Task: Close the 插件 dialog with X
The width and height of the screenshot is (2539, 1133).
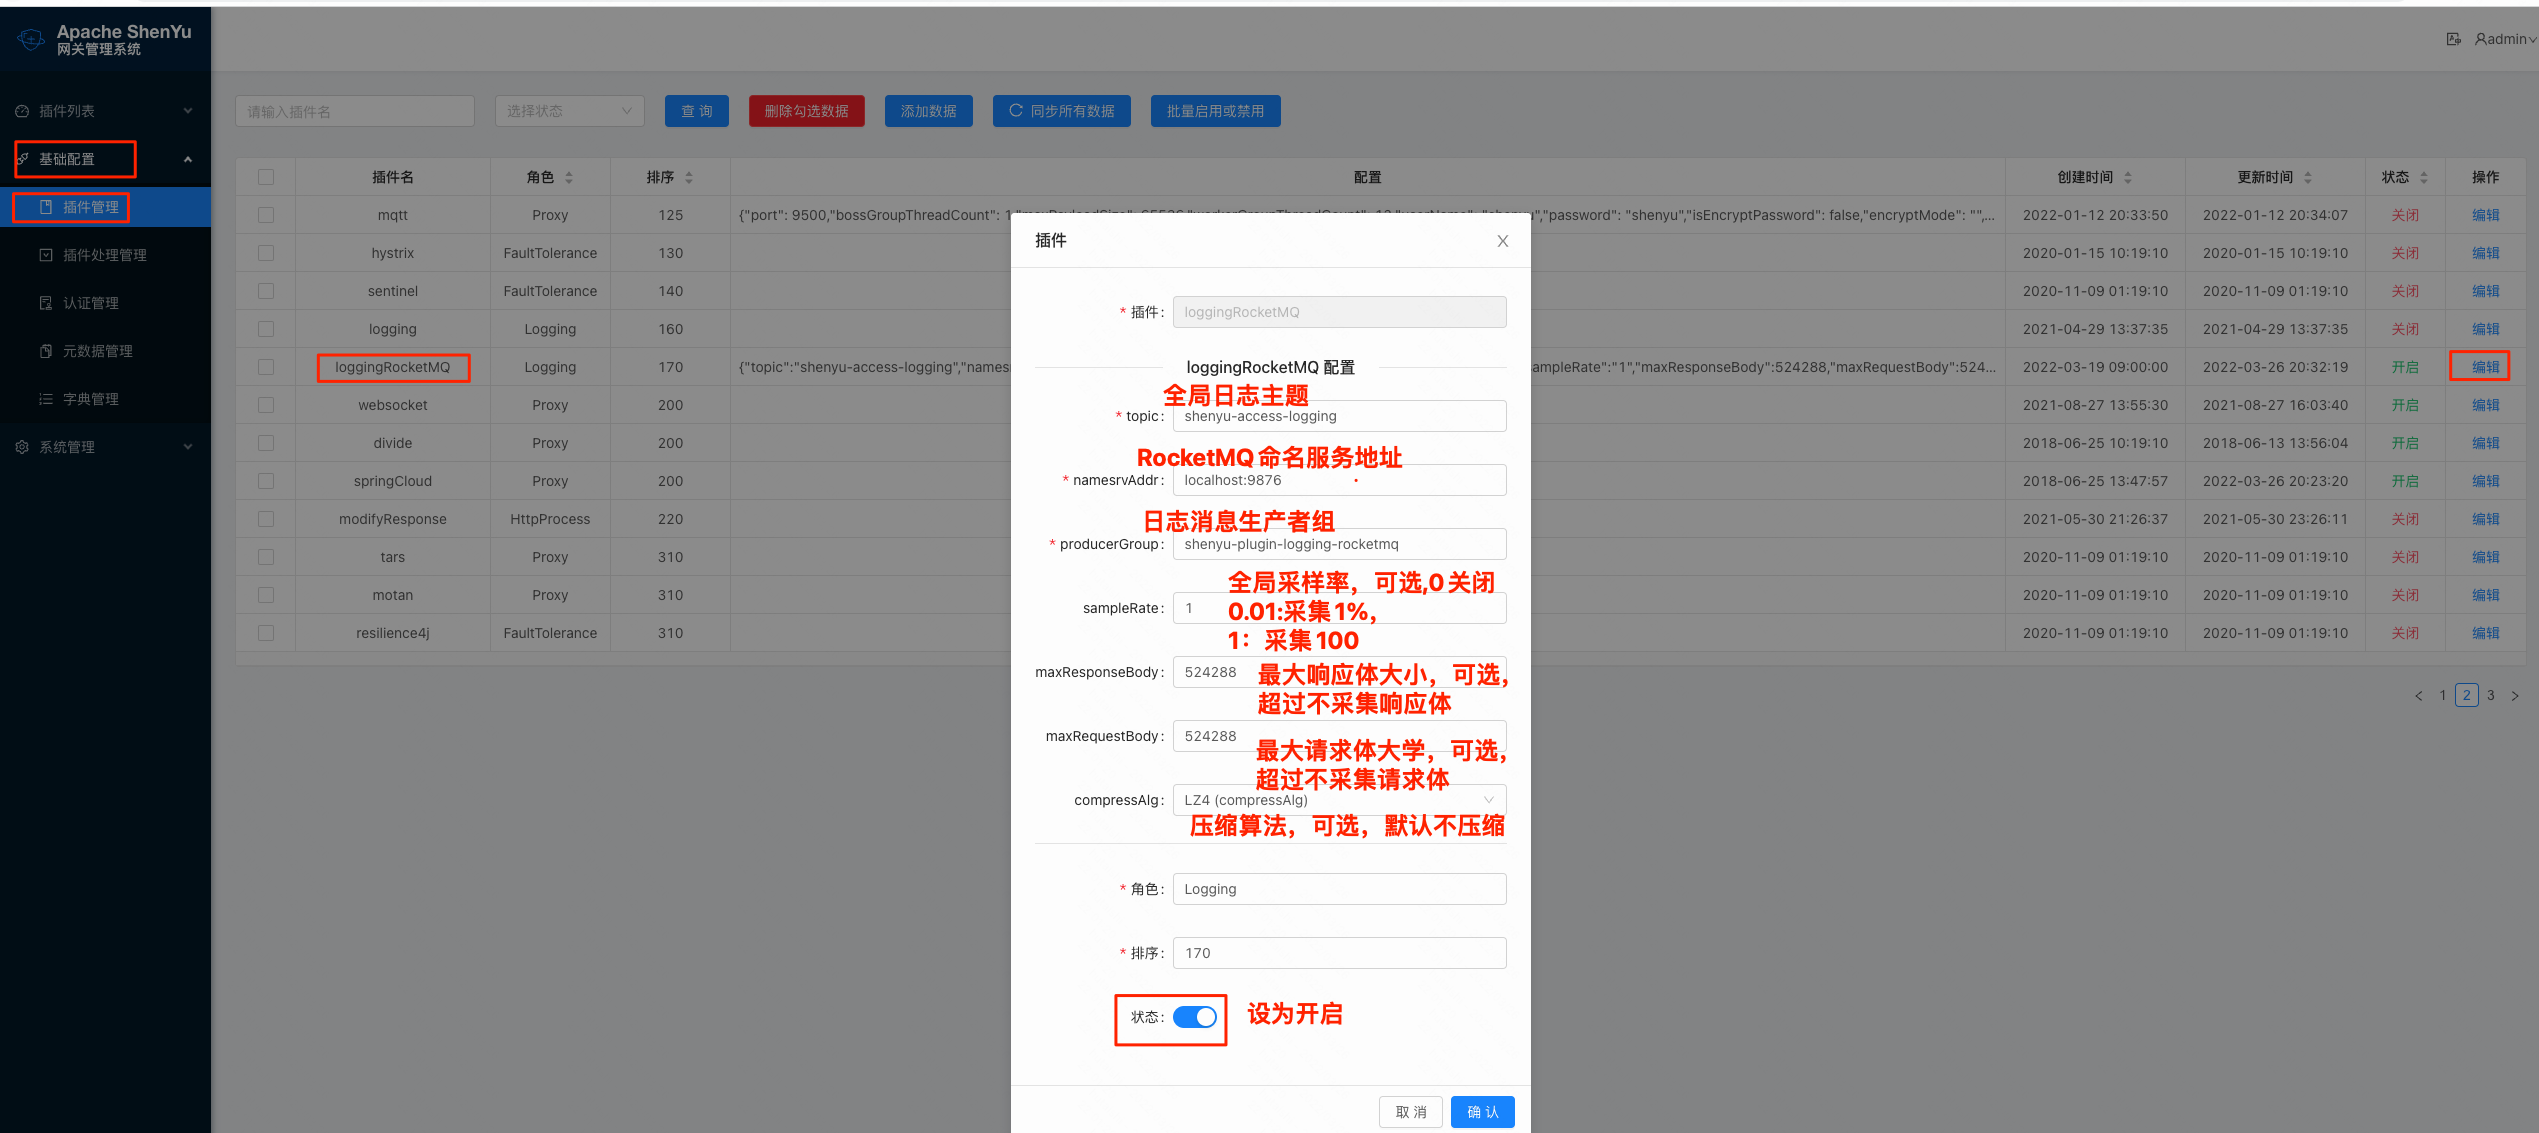Action: pos(1502,241)
